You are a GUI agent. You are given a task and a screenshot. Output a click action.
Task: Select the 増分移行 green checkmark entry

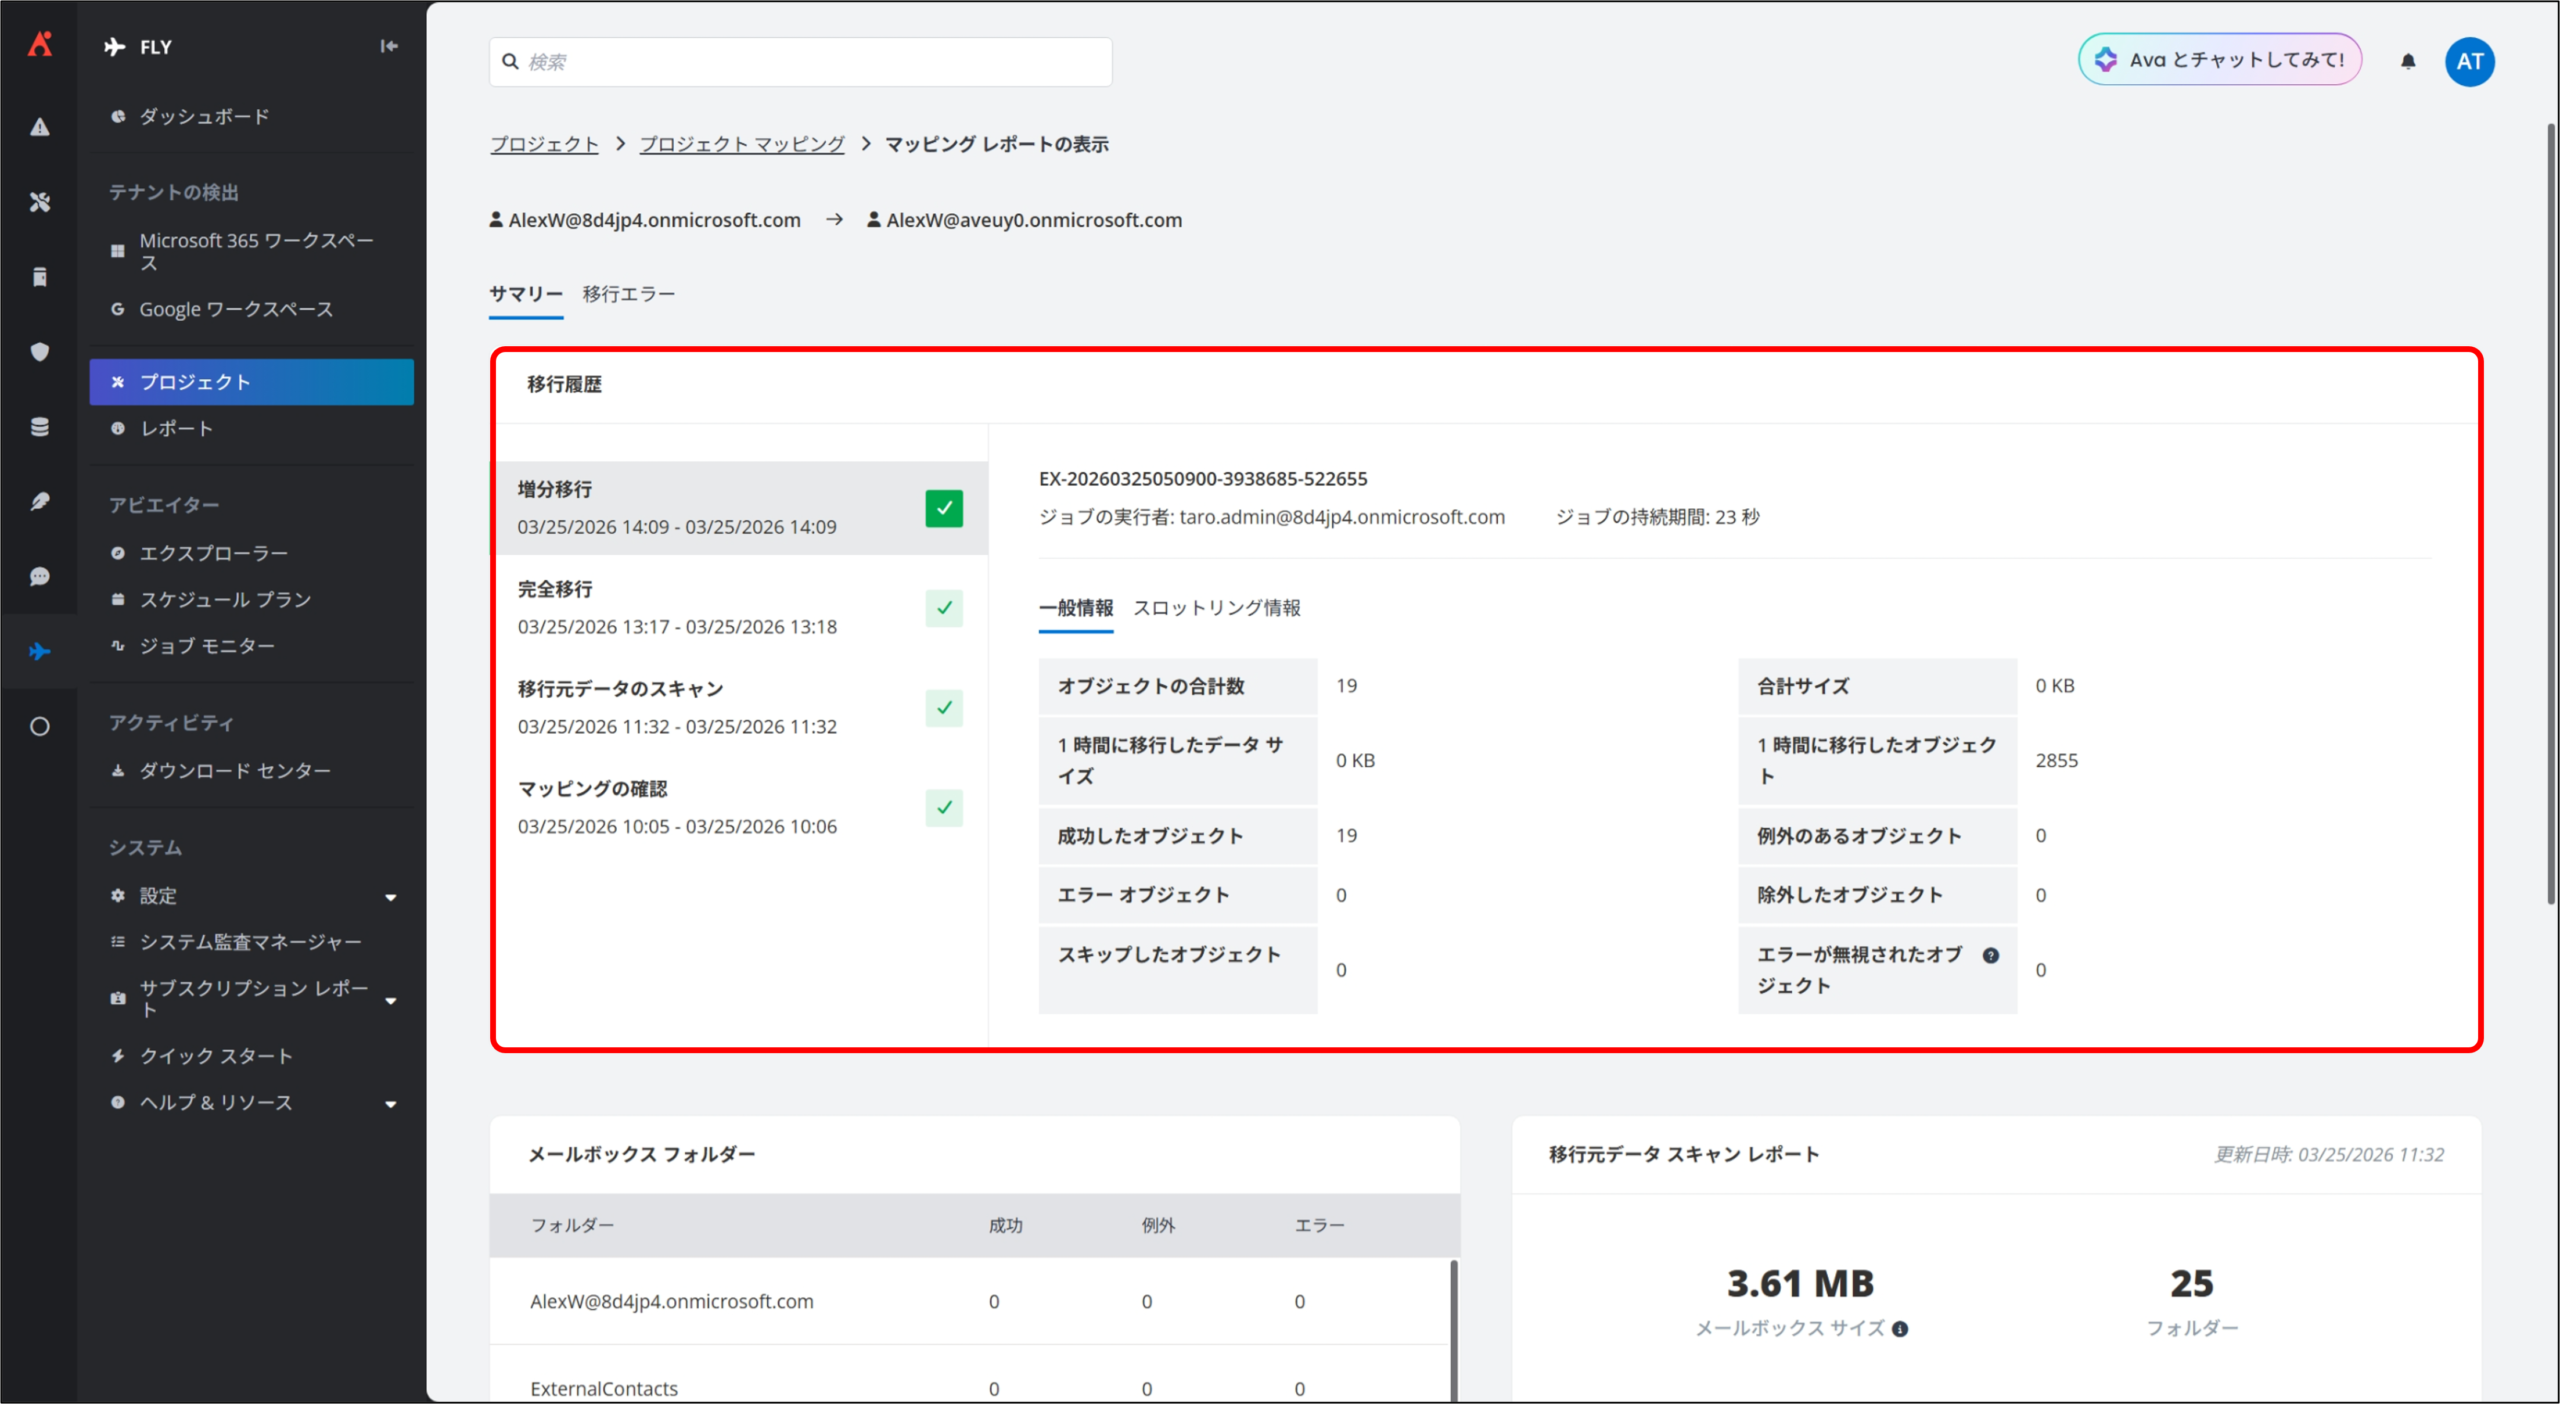[x=943, y=508]
